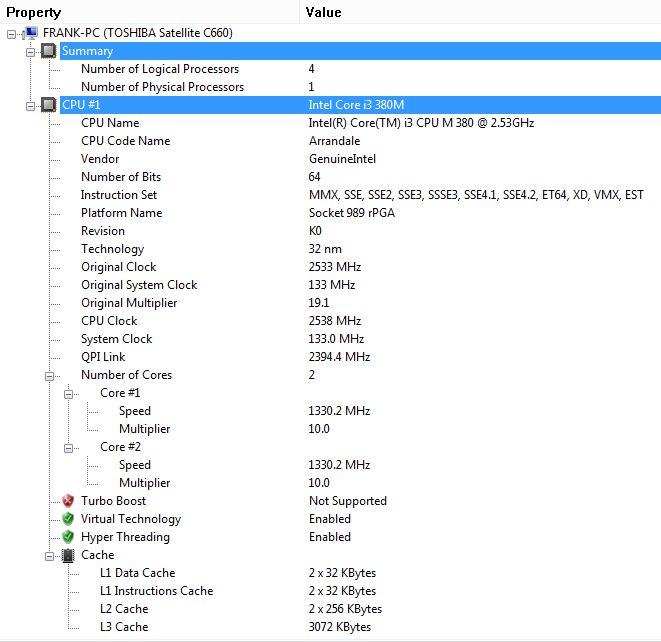Click the Value column header
Screen dimensions: 661x642
tap(480, 12)
